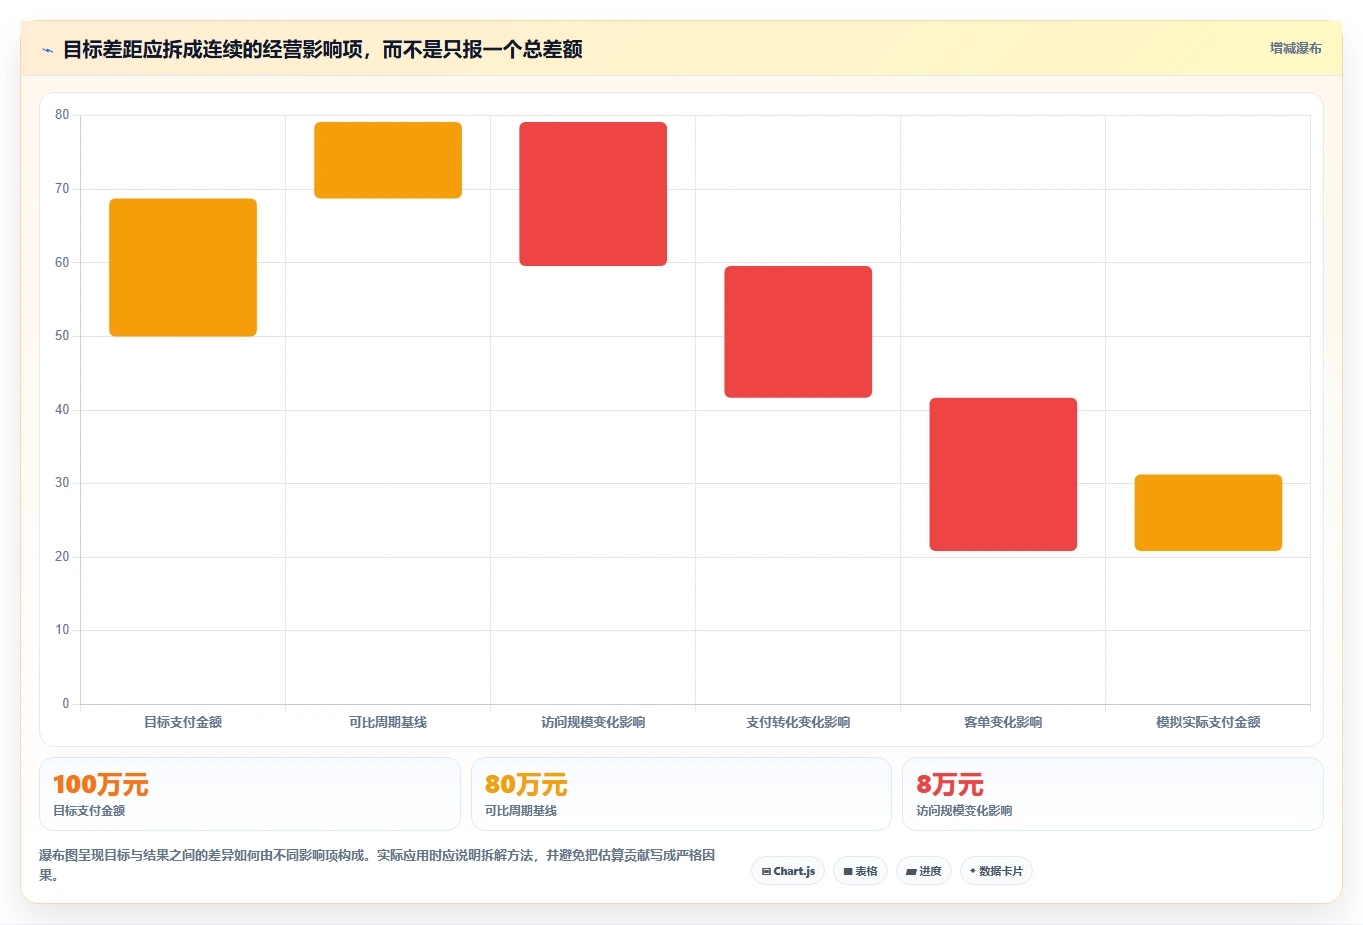Click the Chart.js tag pill

pos(788,871)
